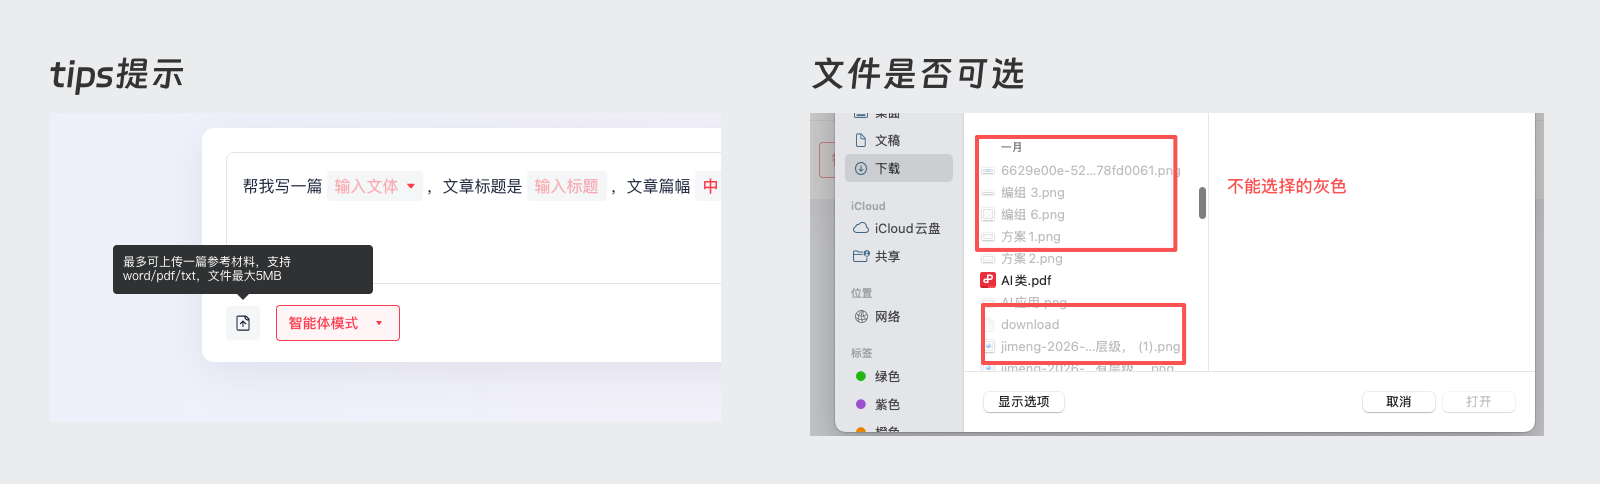This screenshot has height=484, width=1600.
Task: Click the 绿色 tag in sidebar
Action: pos(899,376)
